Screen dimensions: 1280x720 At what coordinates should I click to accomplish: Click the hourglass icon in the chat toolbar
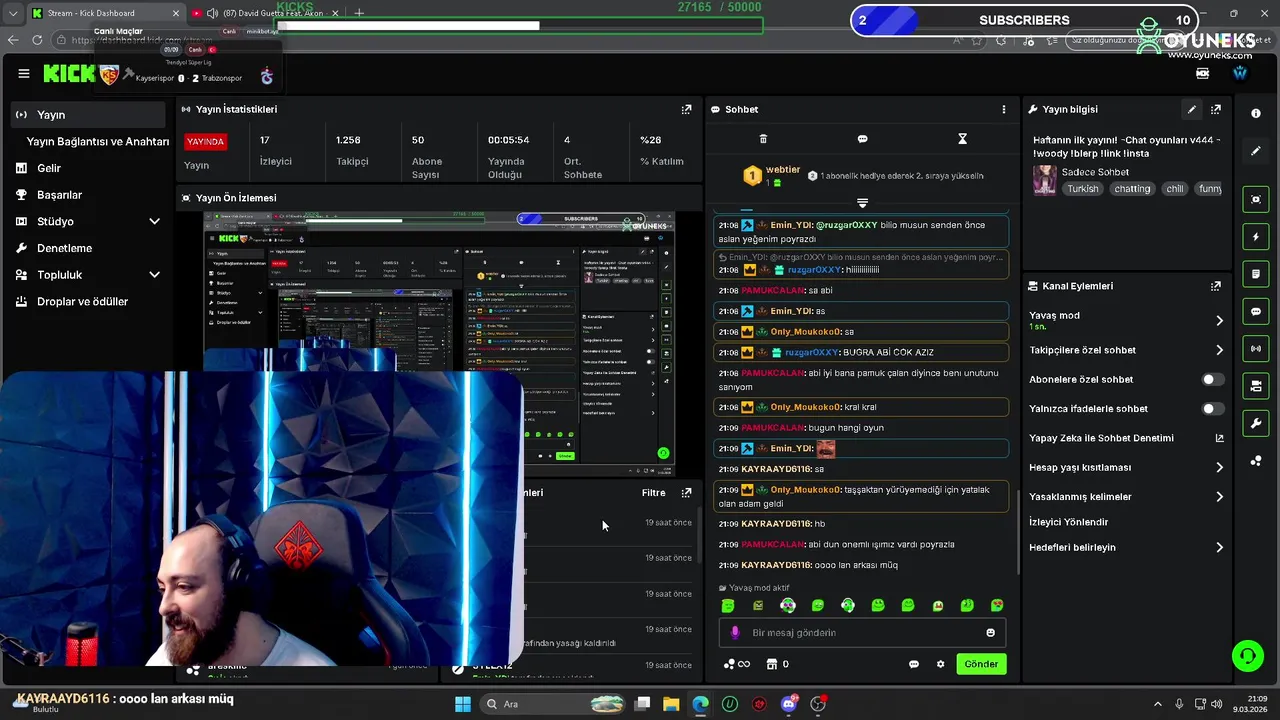pyautogui.click(x=962, y=139)
